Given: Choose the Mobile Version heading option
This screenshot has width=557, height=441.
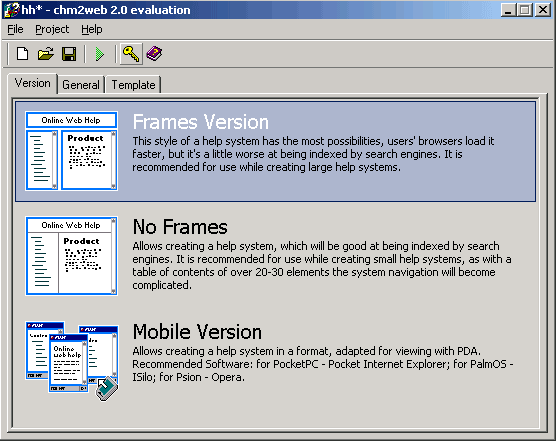Looking at the screenshot, I should coord(197,332).
